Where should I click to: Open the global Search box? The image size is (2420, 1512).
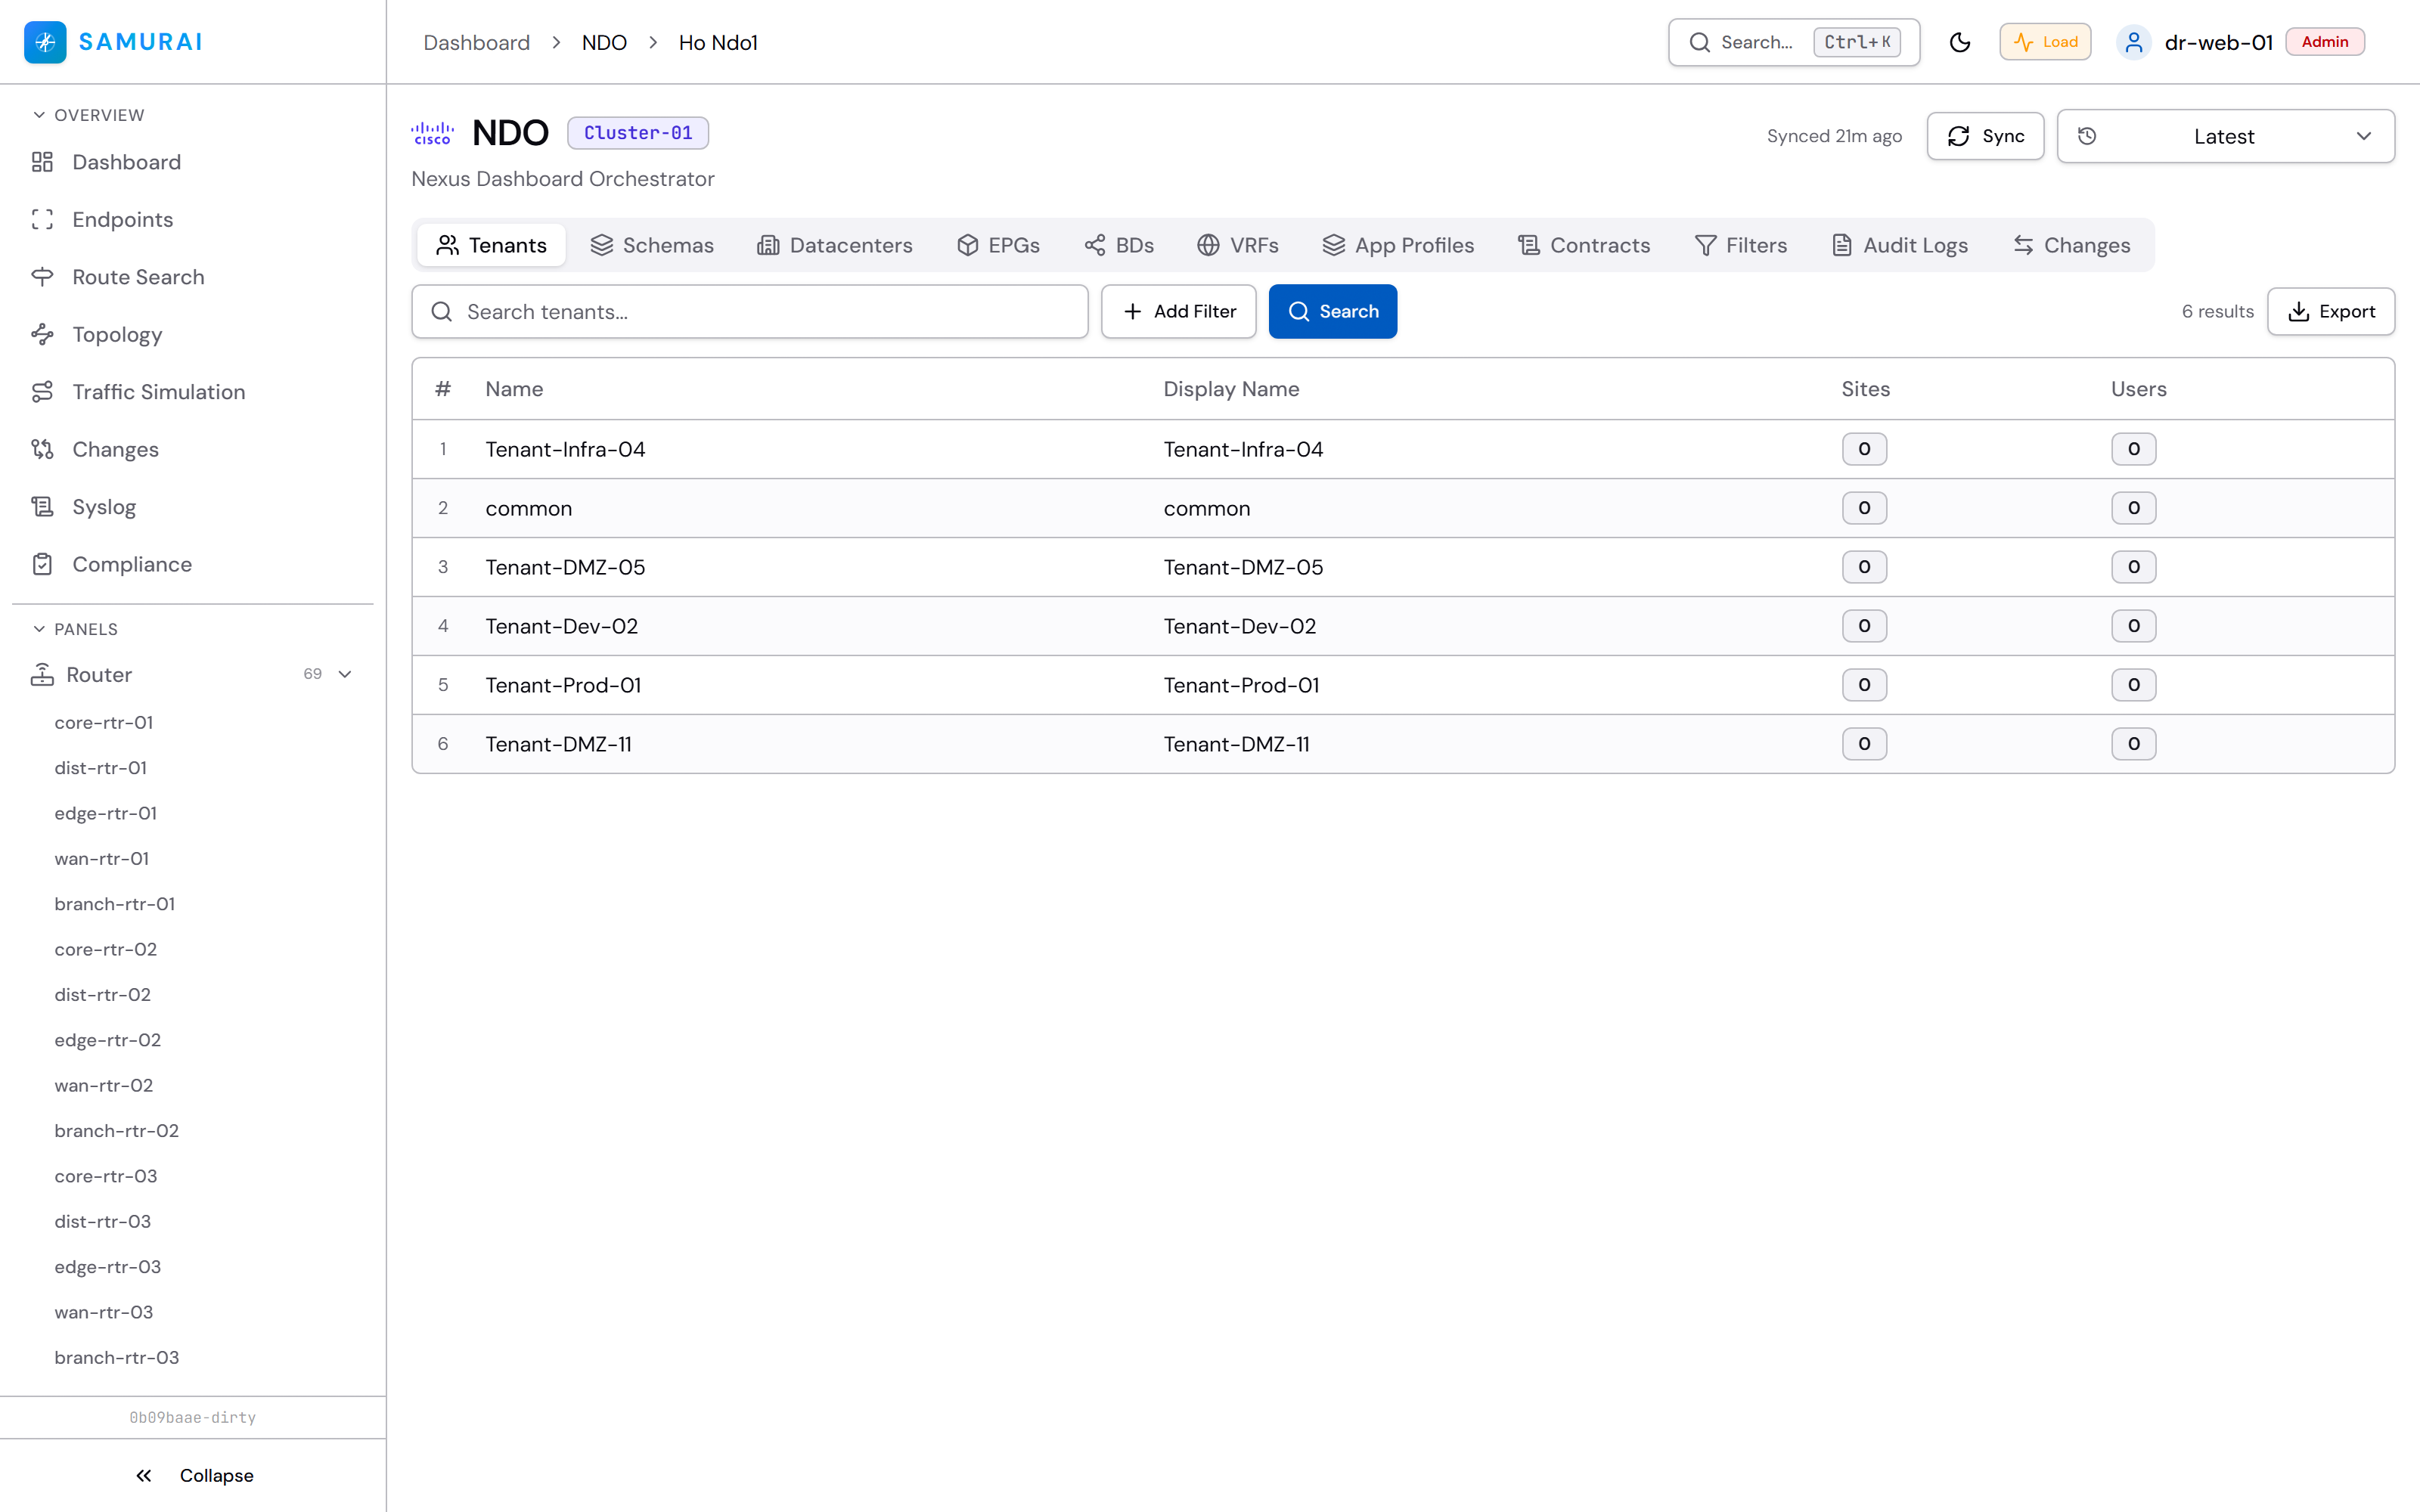point(1794,42)
